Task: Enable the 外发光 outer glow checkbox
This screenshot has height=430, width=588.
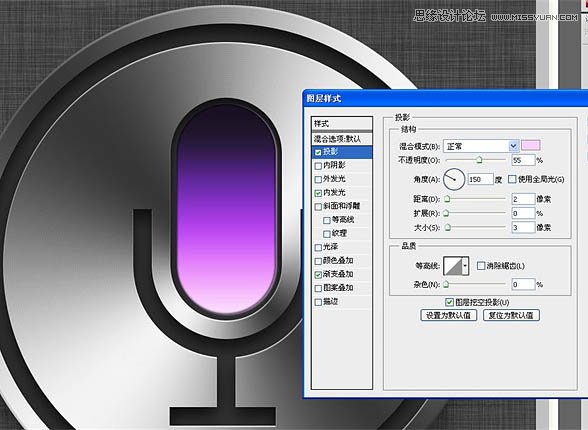Action: [x=318, y=180]
